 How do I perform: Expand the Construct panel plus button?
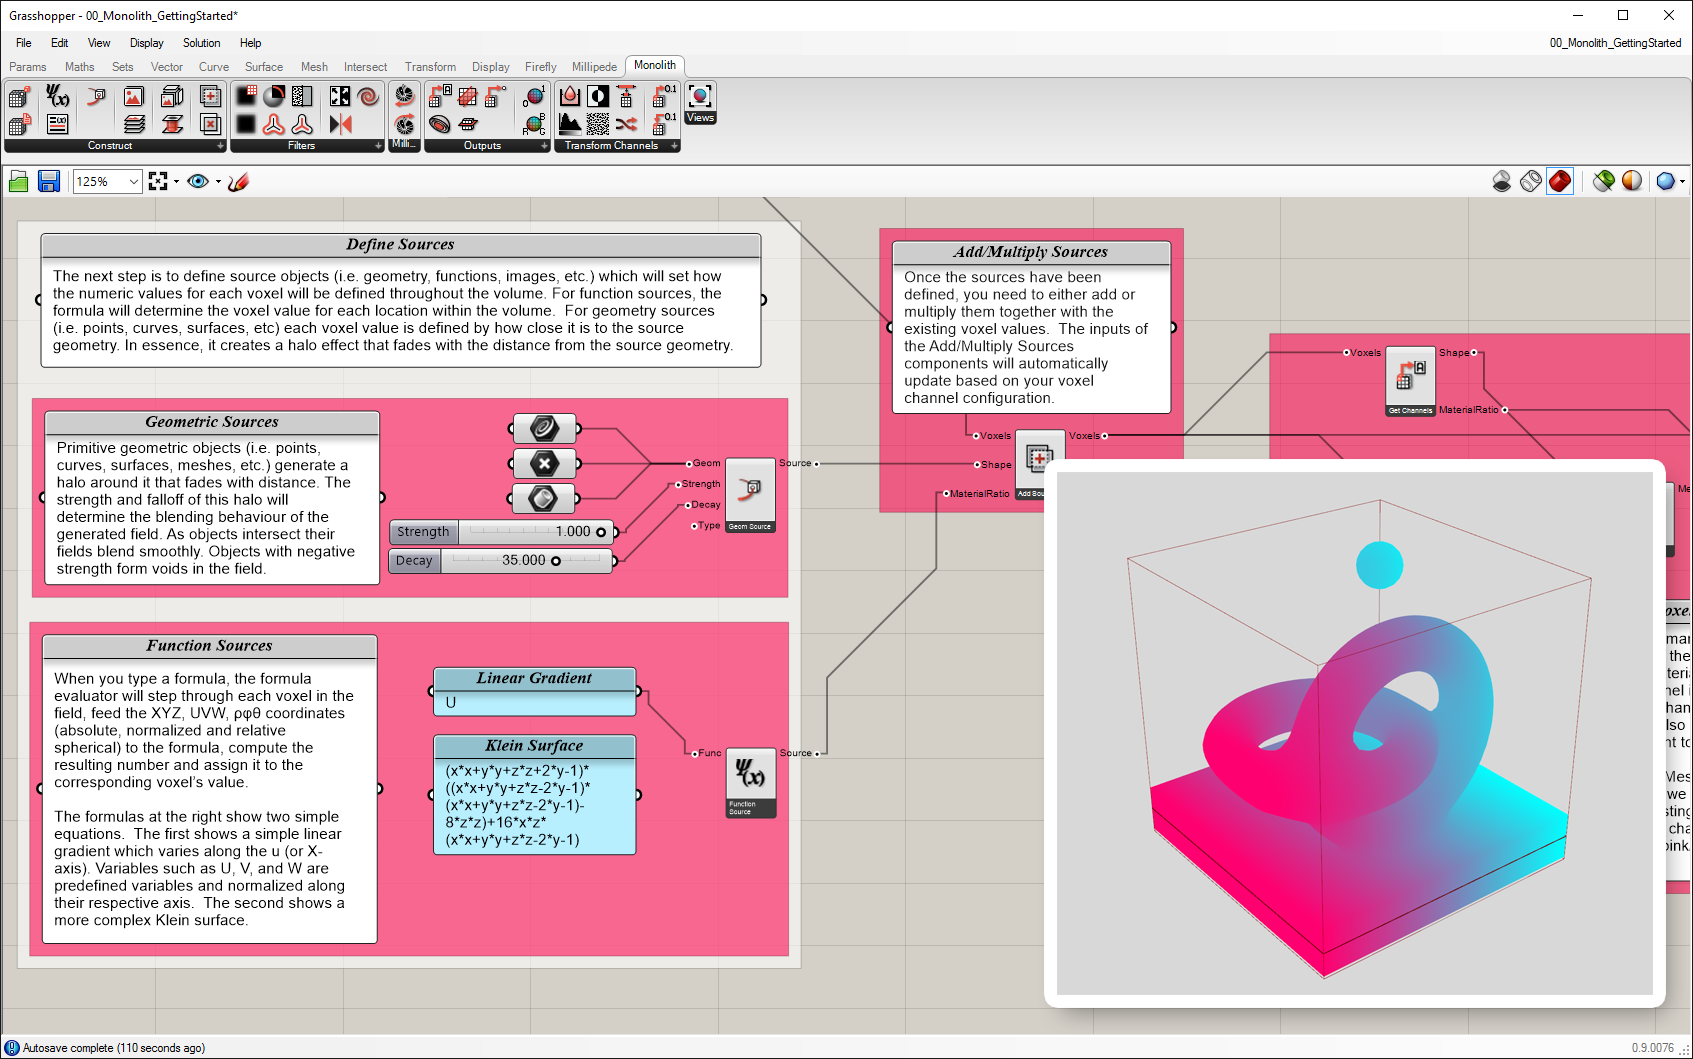pos(220,146)
